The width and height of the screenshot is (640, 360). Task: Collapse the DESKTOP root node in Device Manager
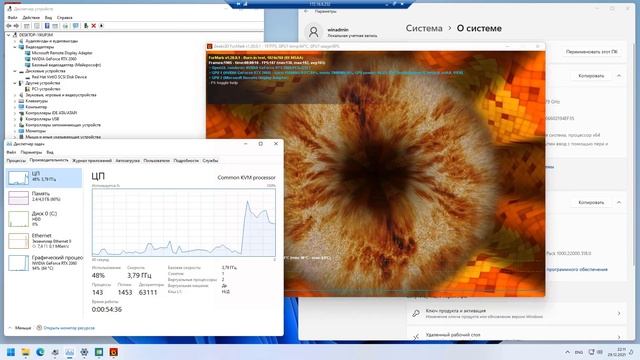9,35
